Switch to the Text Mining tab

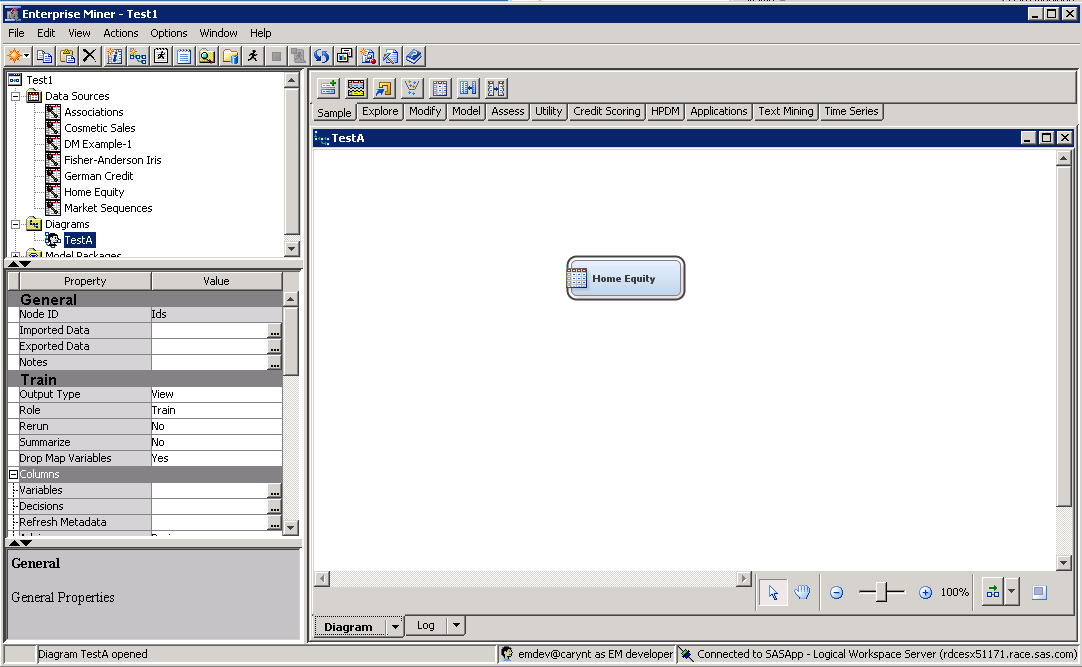tap(785, 112)
